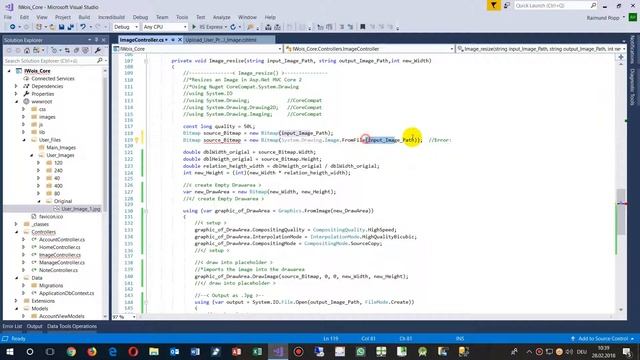Click the notifications flag icon
The height and width of the screenshot is (360, 640).
pos(493,5)
